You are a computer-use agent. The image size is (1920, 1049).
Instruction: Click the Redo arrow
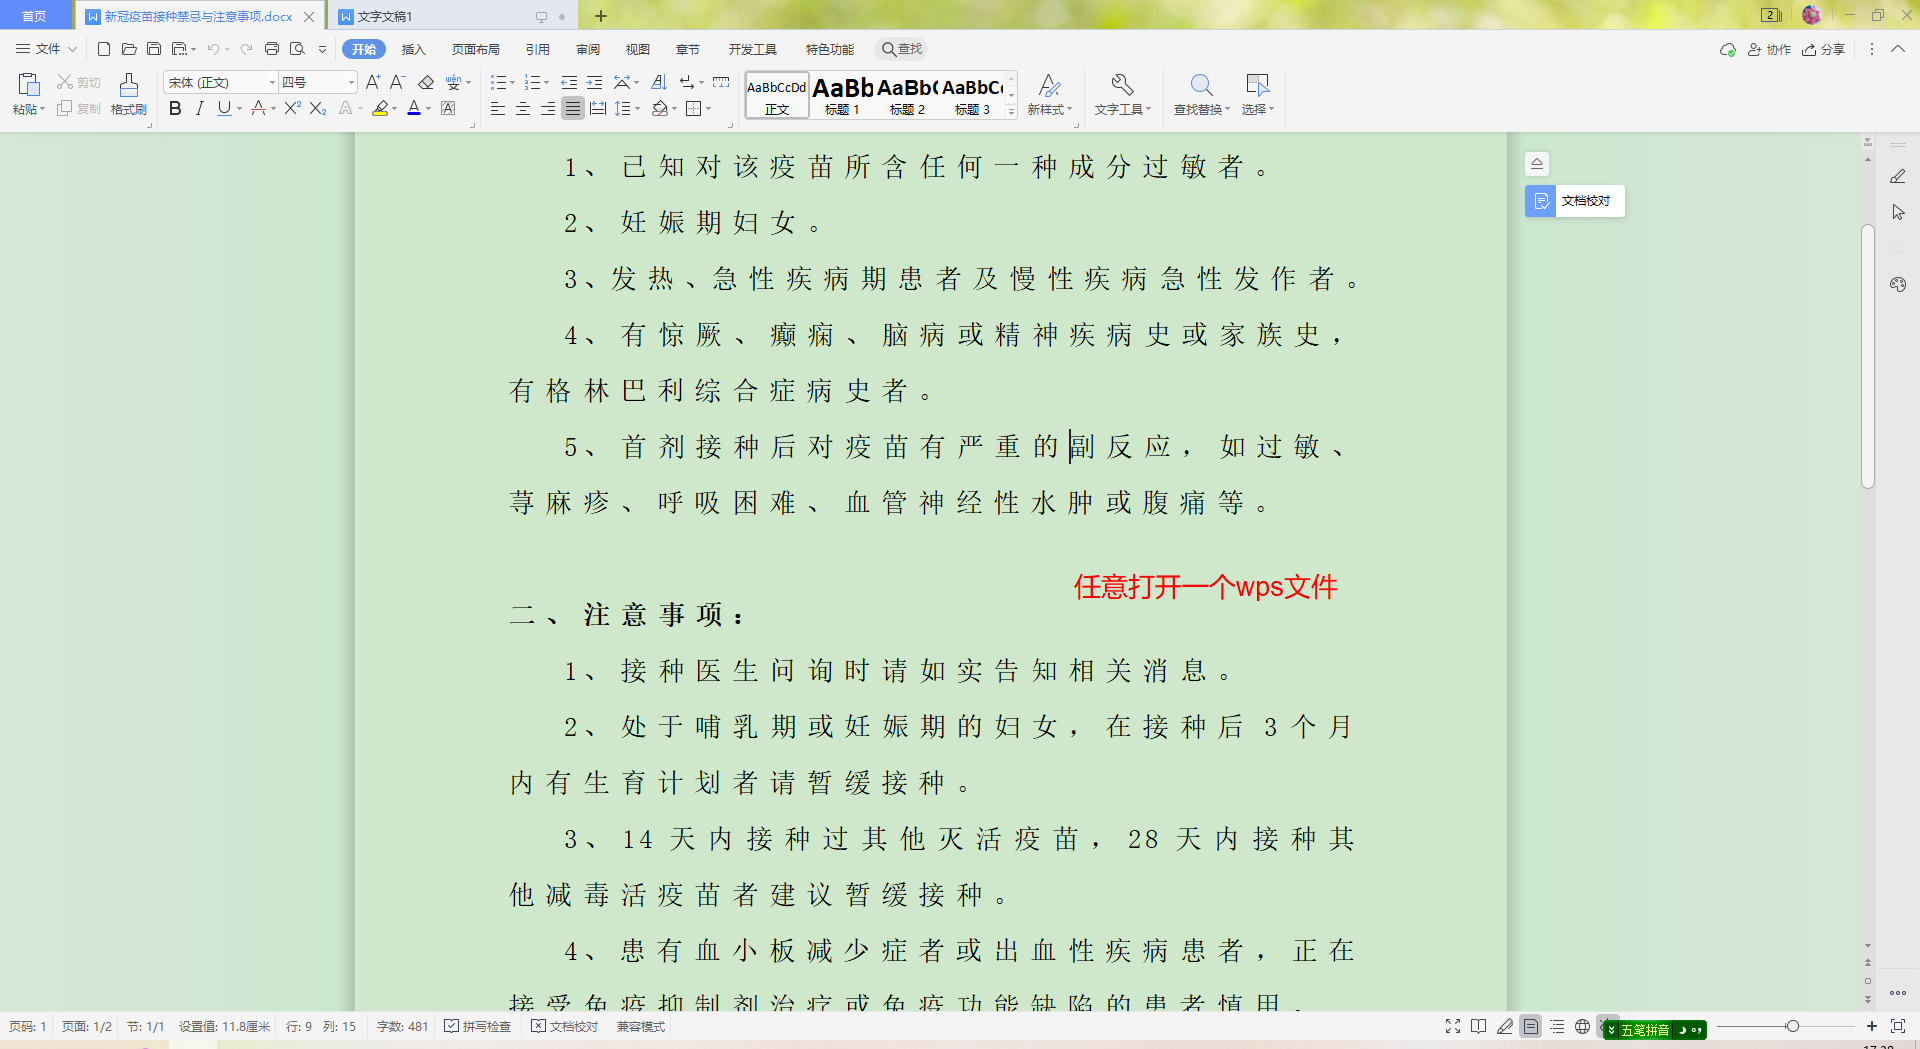coord(246,49)
